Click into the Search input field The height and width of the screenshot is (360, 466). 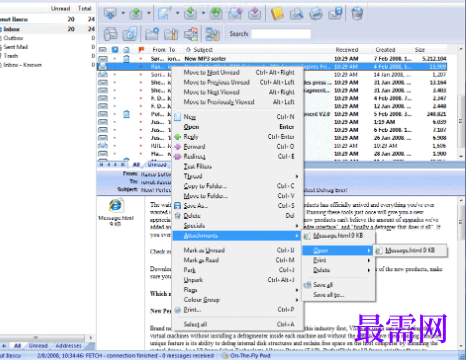tap(281, 34)
